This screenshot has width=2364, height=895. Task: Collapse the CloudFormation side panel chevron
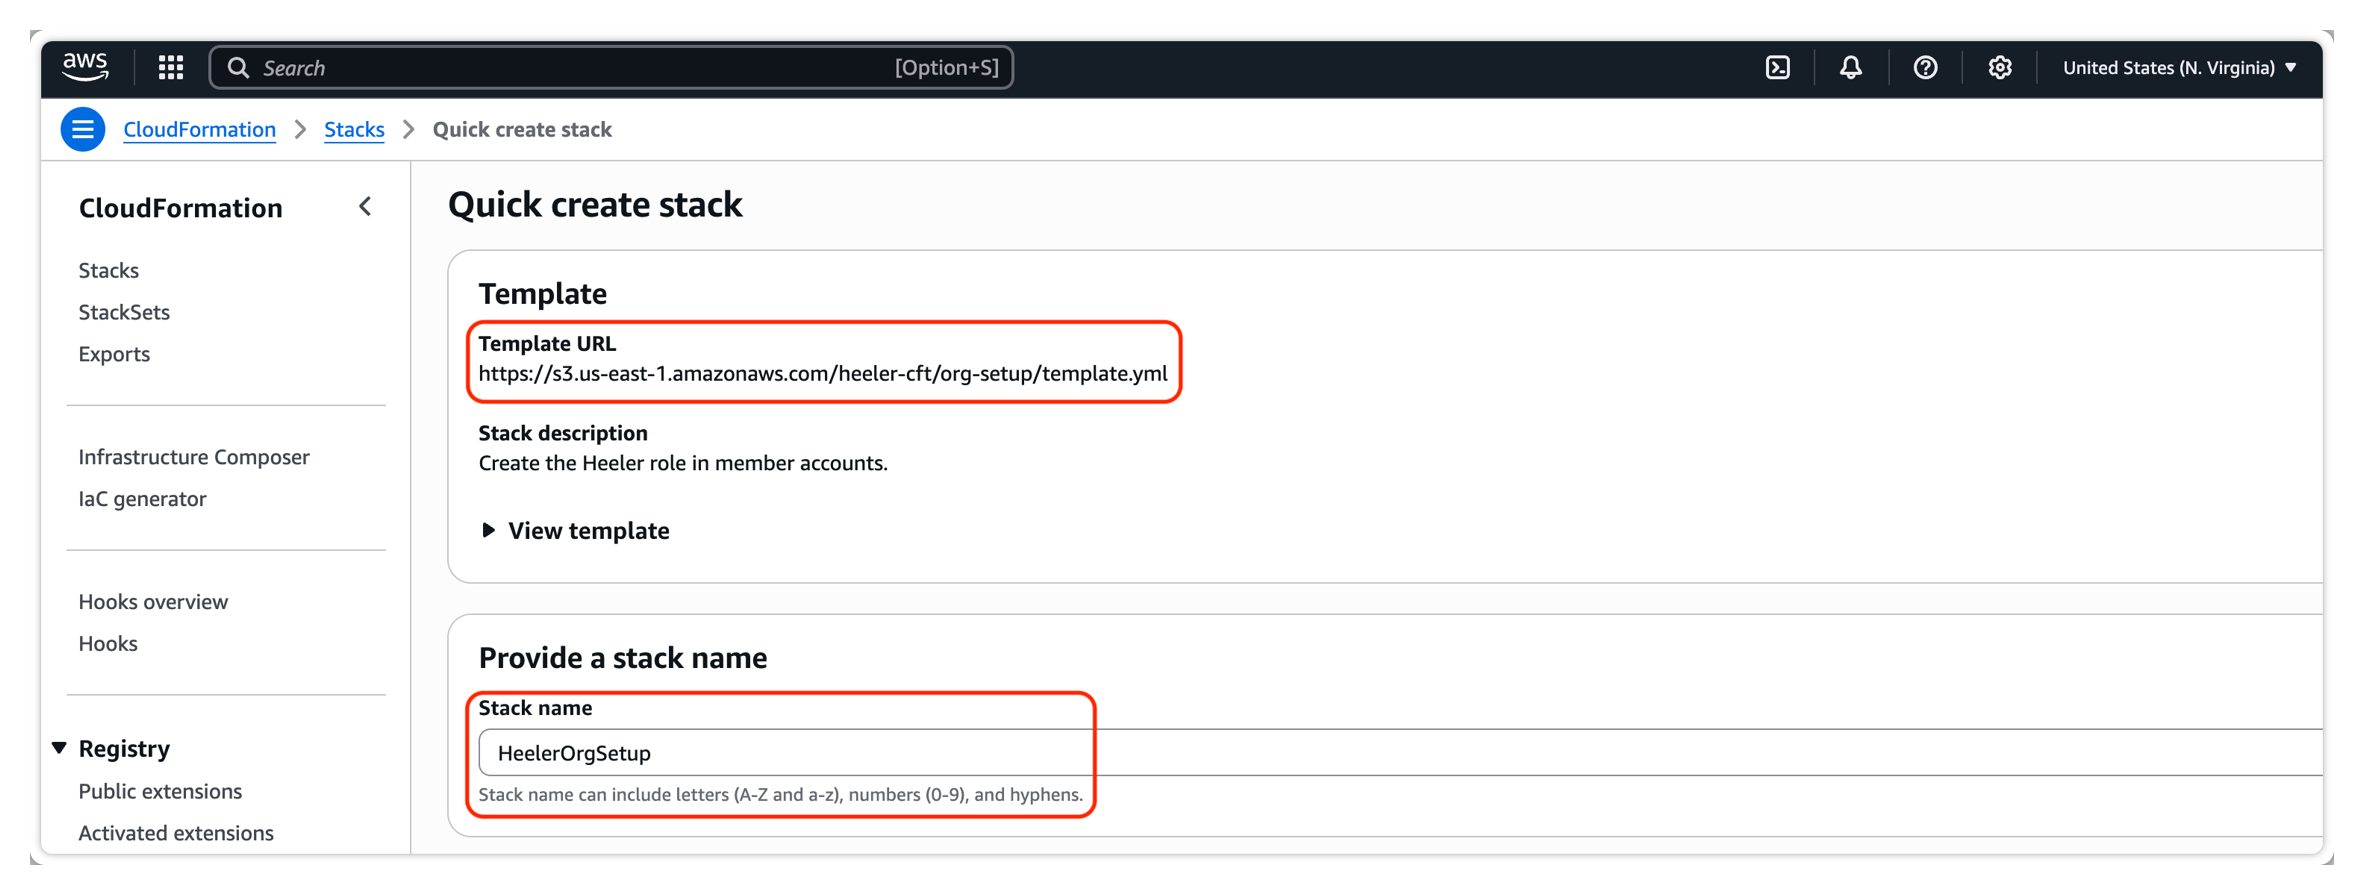(x=365, y=207)
